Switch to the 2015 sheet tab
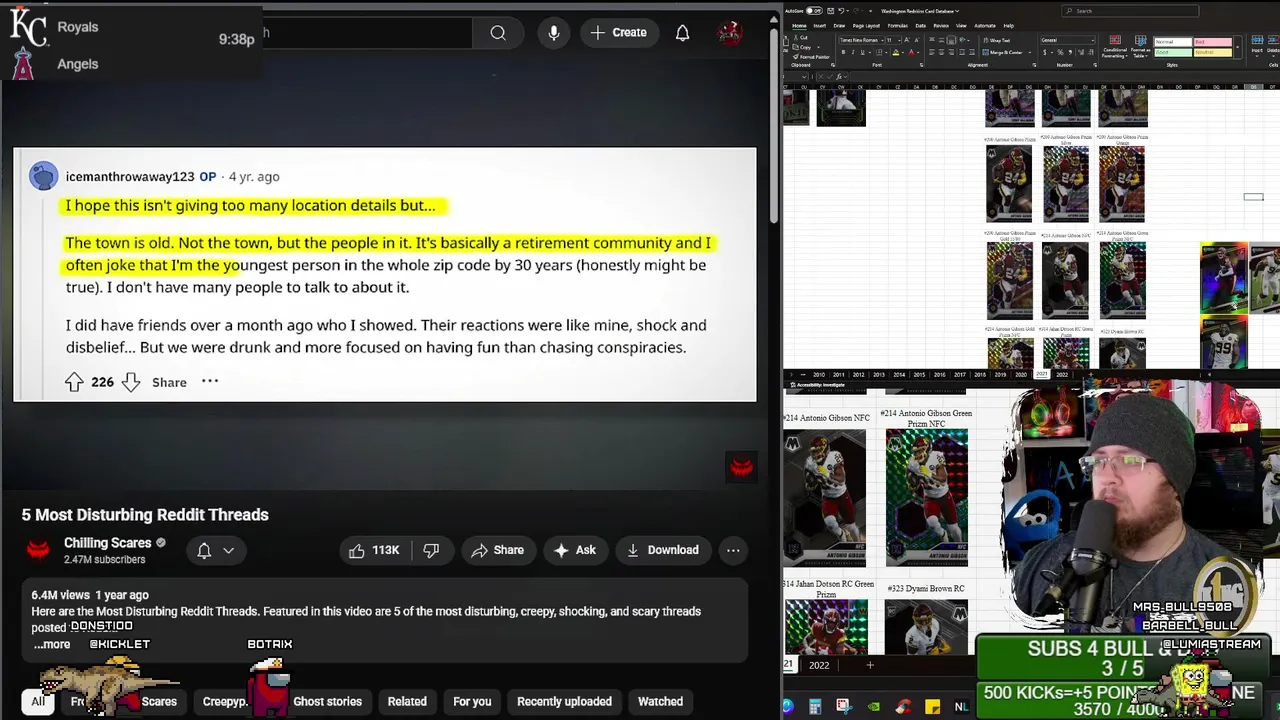This screenshot has height=720, width=1280. click(x=919, y=374)
